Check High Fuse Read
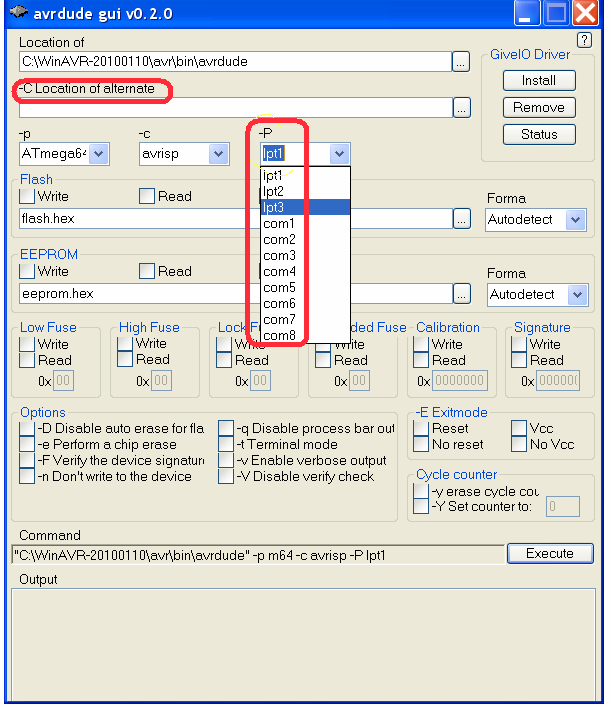The height and width of the screenshot is (707, 612). coord(125,359)
